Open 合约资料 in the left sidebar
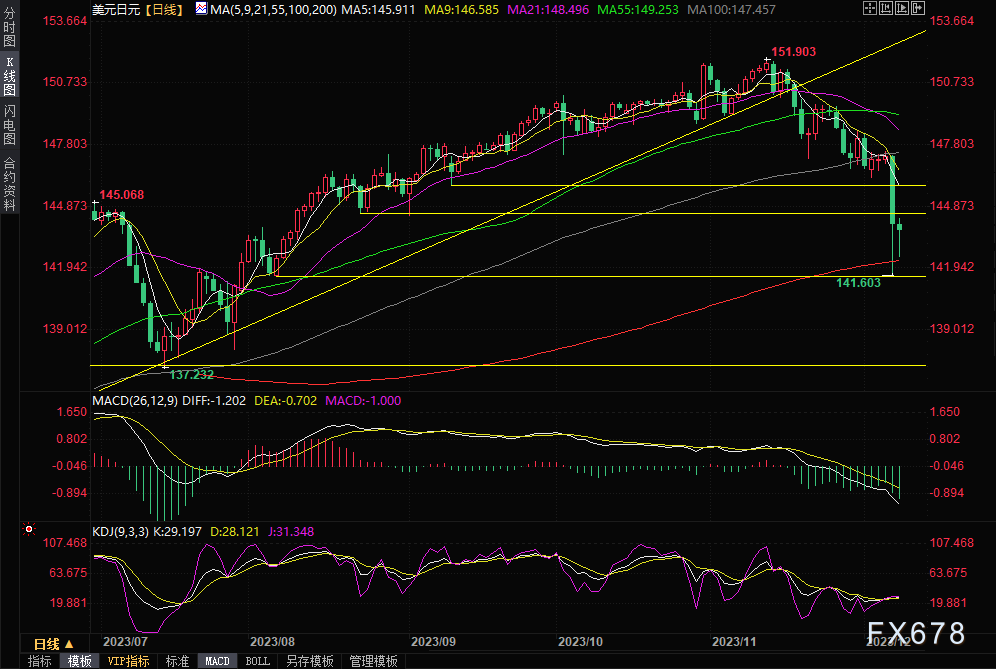The image size is (996, 669). point(9,184)
